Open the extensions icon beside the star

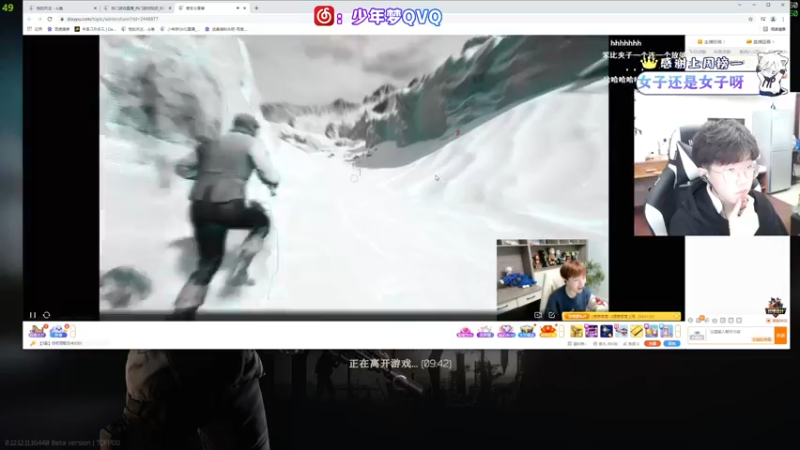click(763, 19)
